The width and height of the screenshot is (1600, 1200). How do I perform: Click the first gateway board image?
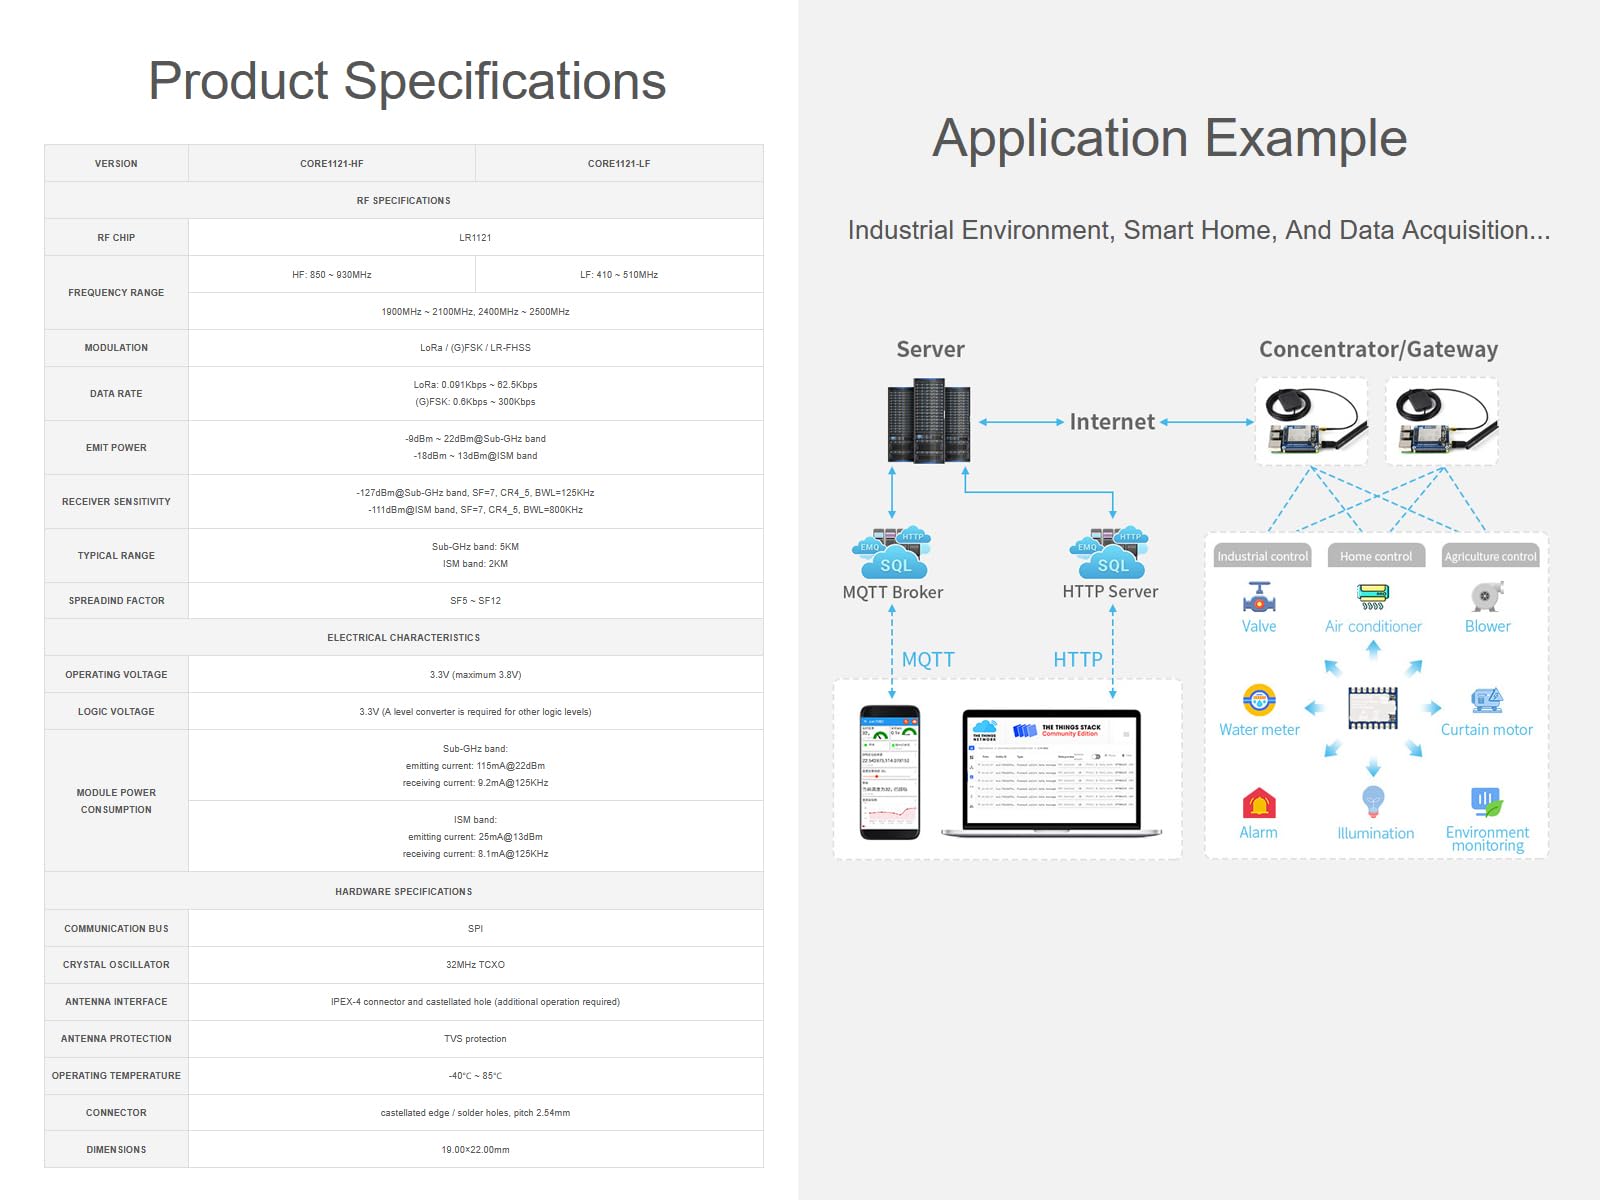click(1311, 421)
